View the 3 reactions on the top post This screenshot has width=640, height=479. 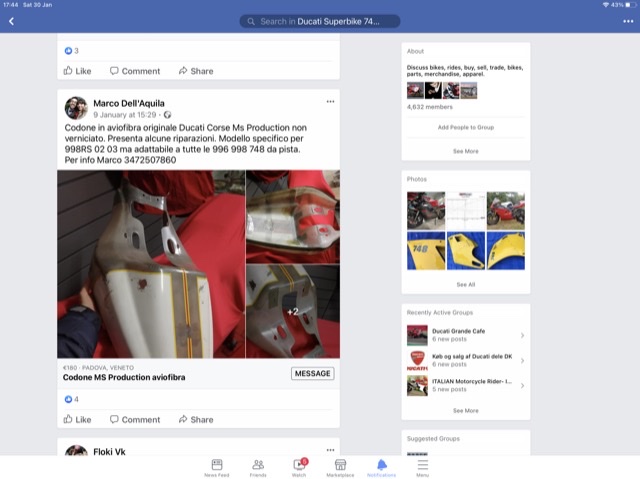point(71,51)
